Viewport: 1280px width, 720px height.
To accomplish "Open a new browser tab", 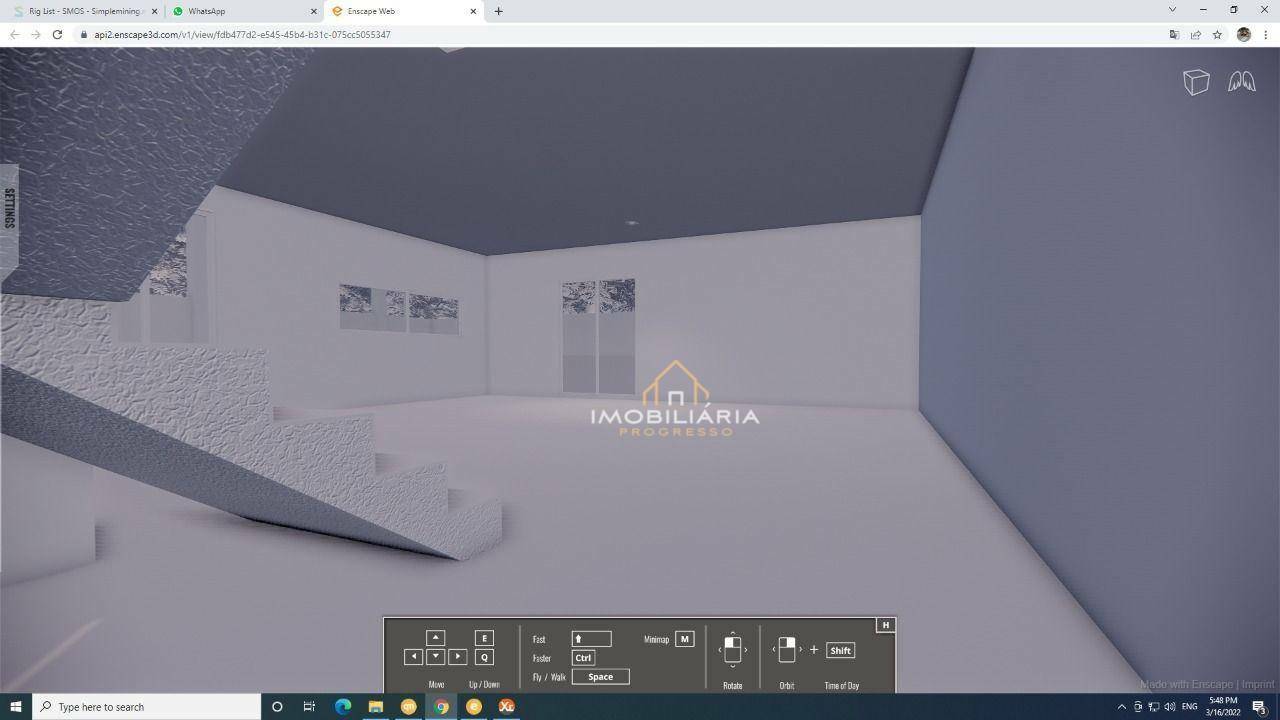I will 498,11.
